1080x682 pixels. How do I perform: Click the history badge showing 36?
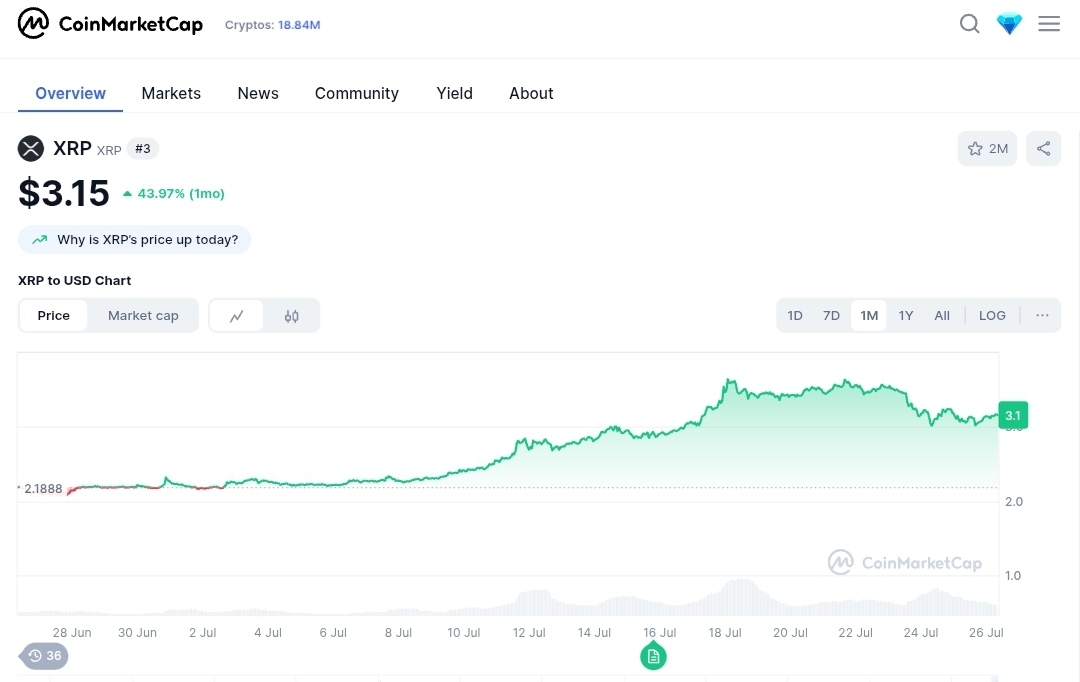[x=44, y=656]
